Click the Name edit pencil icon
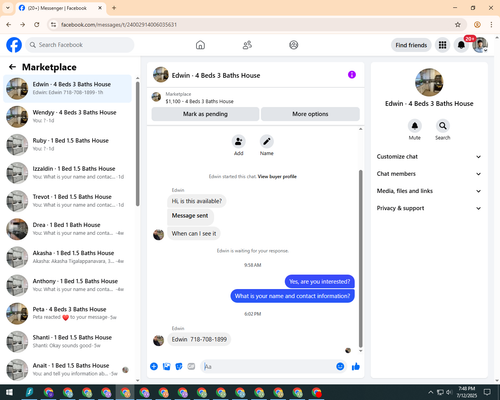 click(267, 142)
